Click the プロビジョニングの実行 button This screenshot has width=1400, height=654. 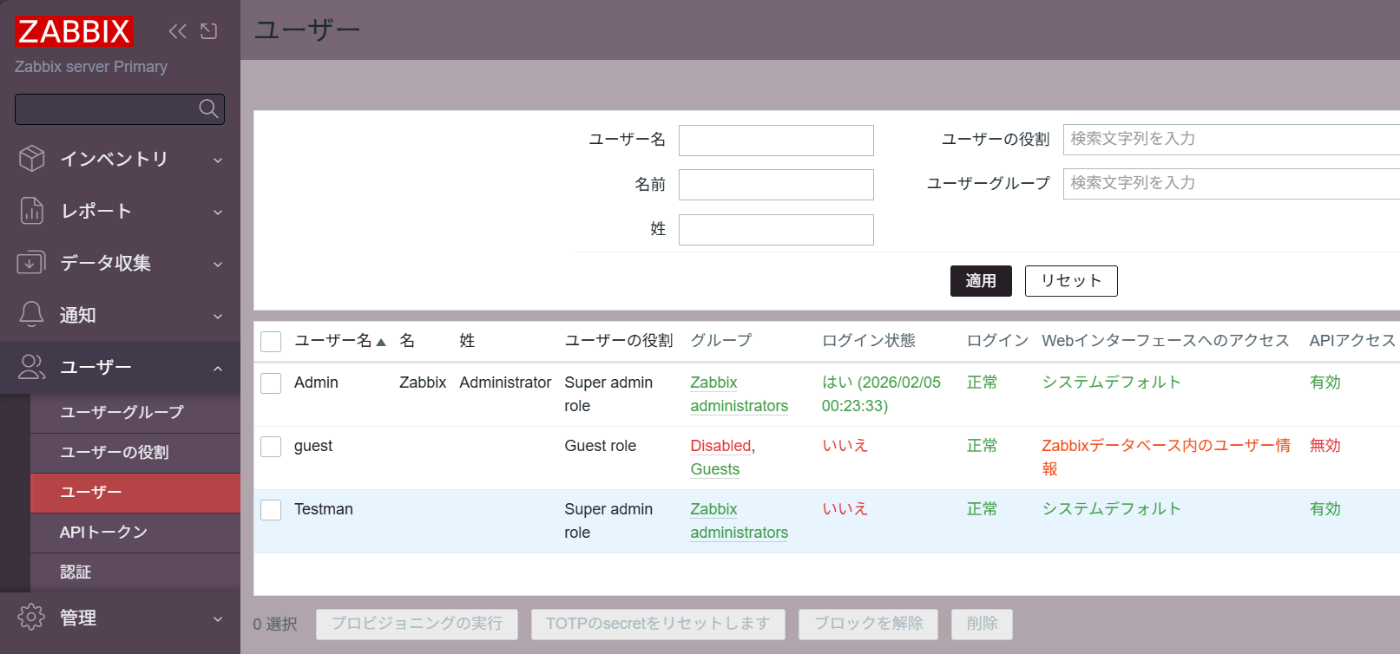[417, 624]
